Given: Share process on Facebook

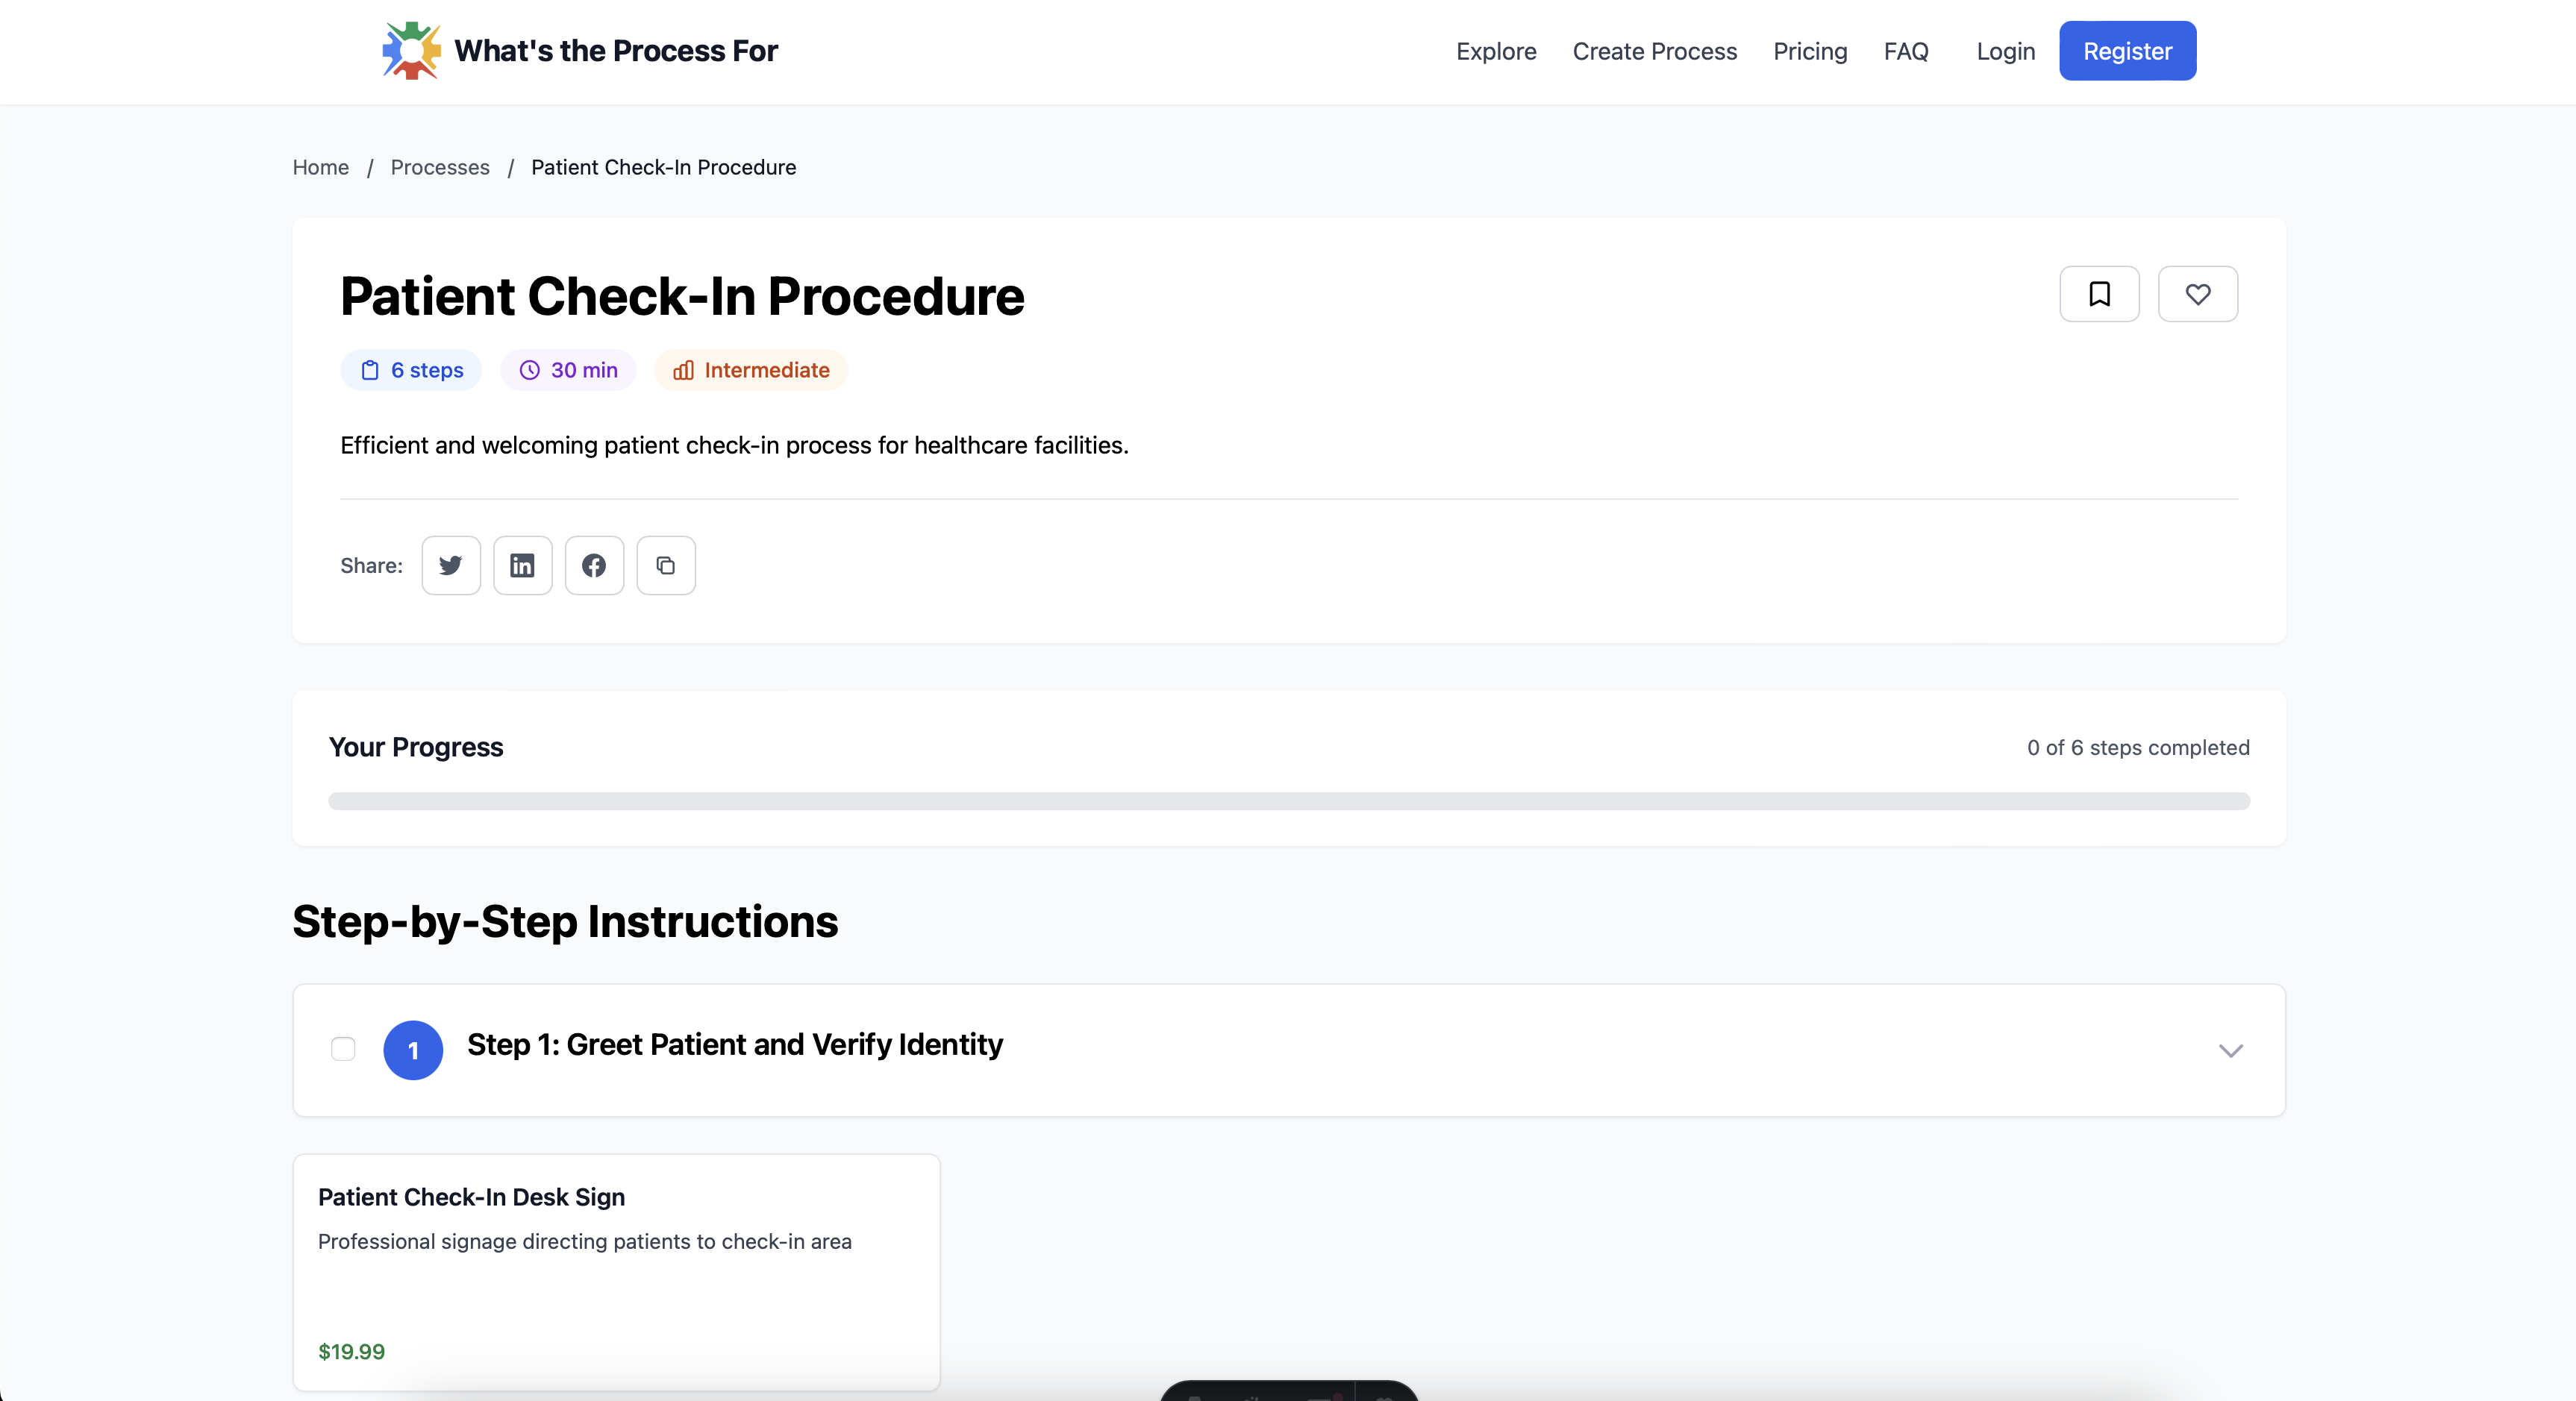Looking at the screenshot, I should click(594, 565).
